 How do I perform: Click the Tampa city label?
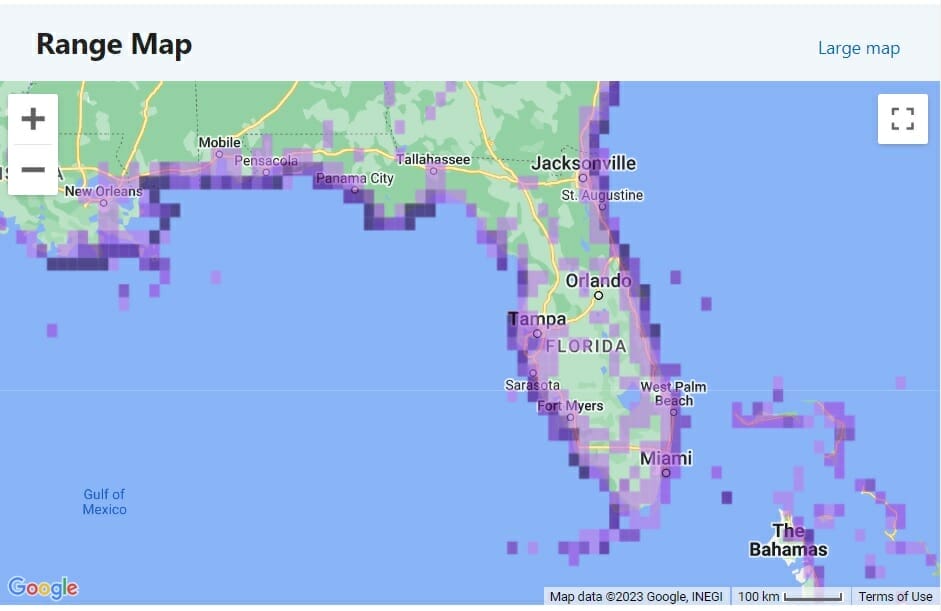click(x=537, y=319)
